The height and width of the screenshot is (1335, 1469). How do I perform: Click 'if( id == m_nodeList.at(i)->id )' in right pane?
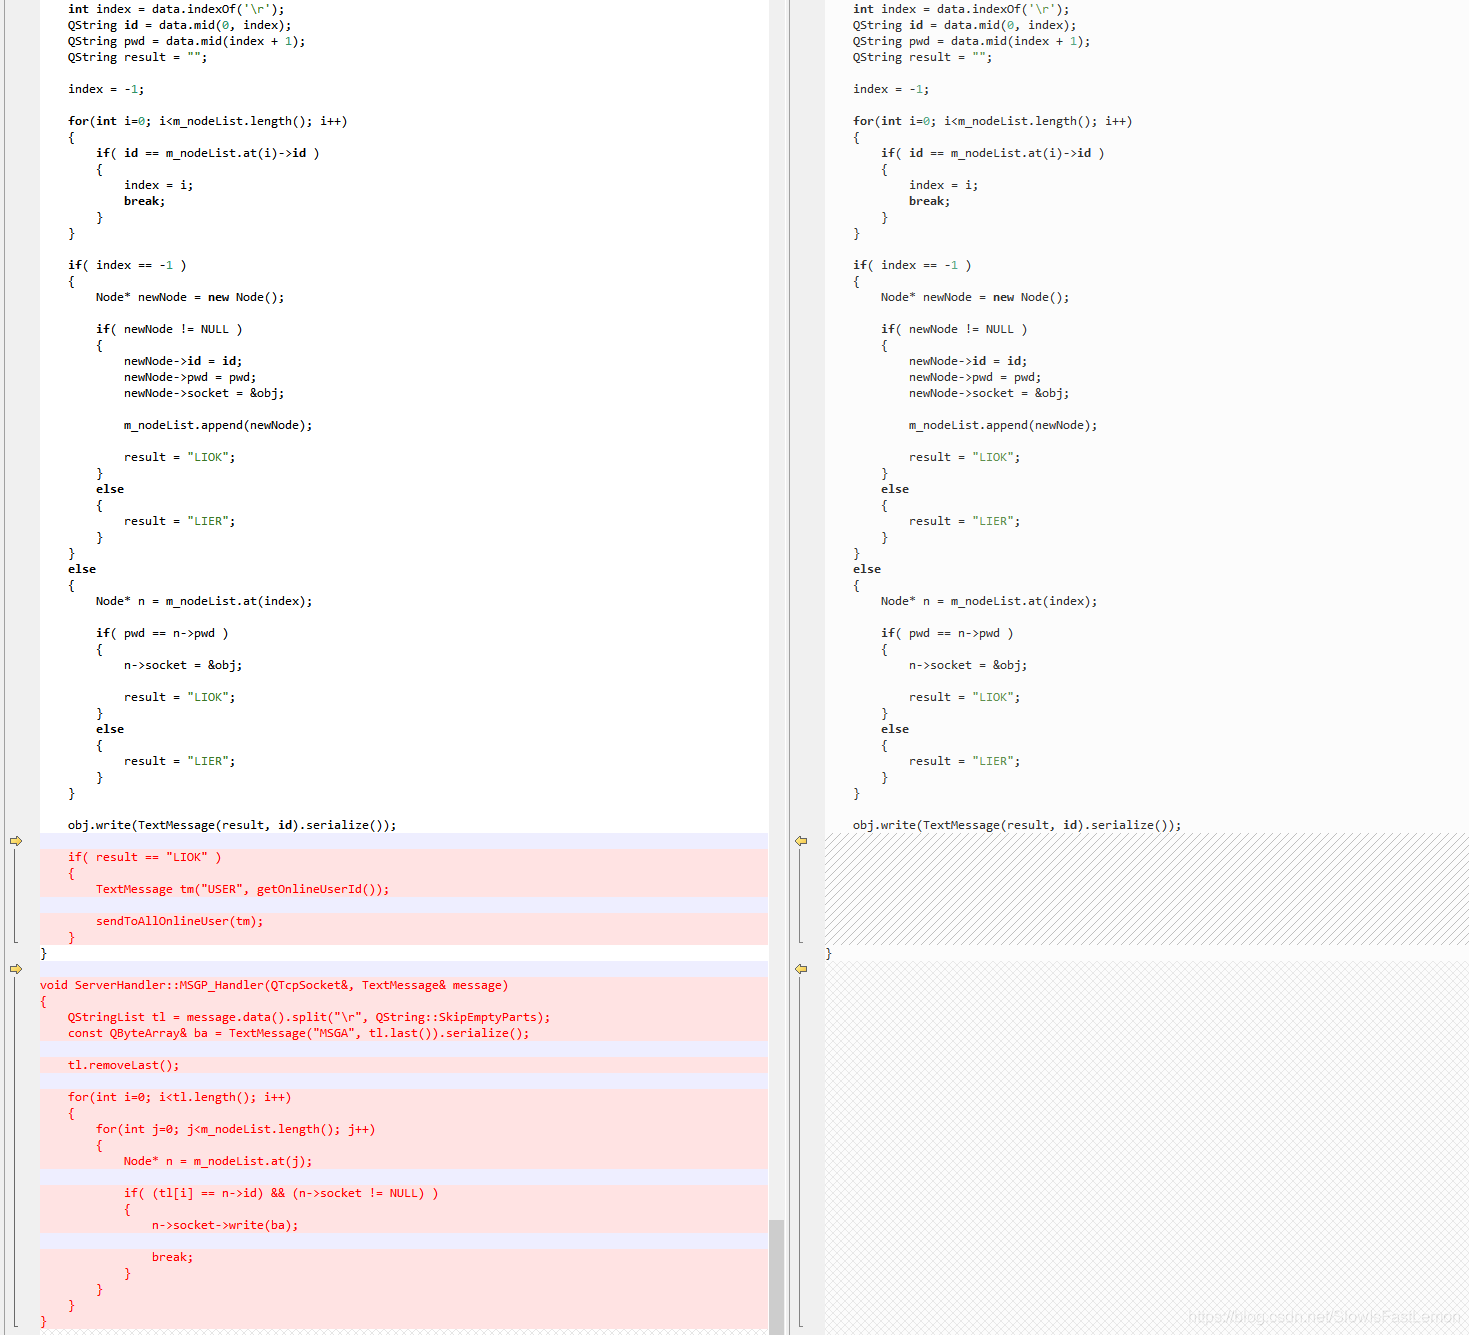[993, 153]
